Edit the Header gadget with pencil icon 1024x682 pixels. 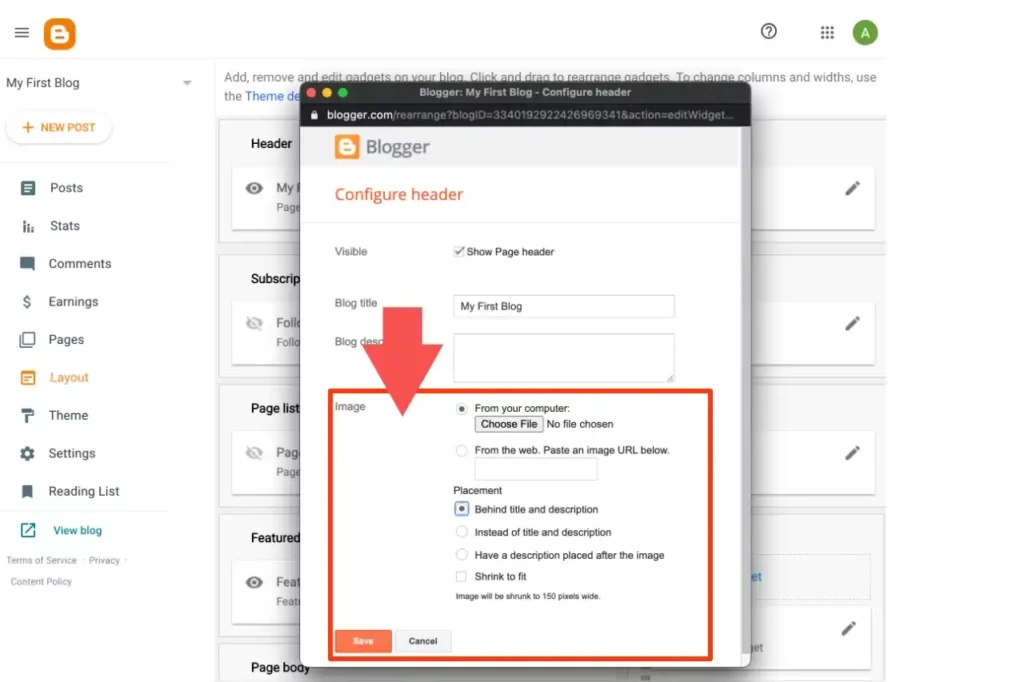pyautogui.click(x=852, y=189)
